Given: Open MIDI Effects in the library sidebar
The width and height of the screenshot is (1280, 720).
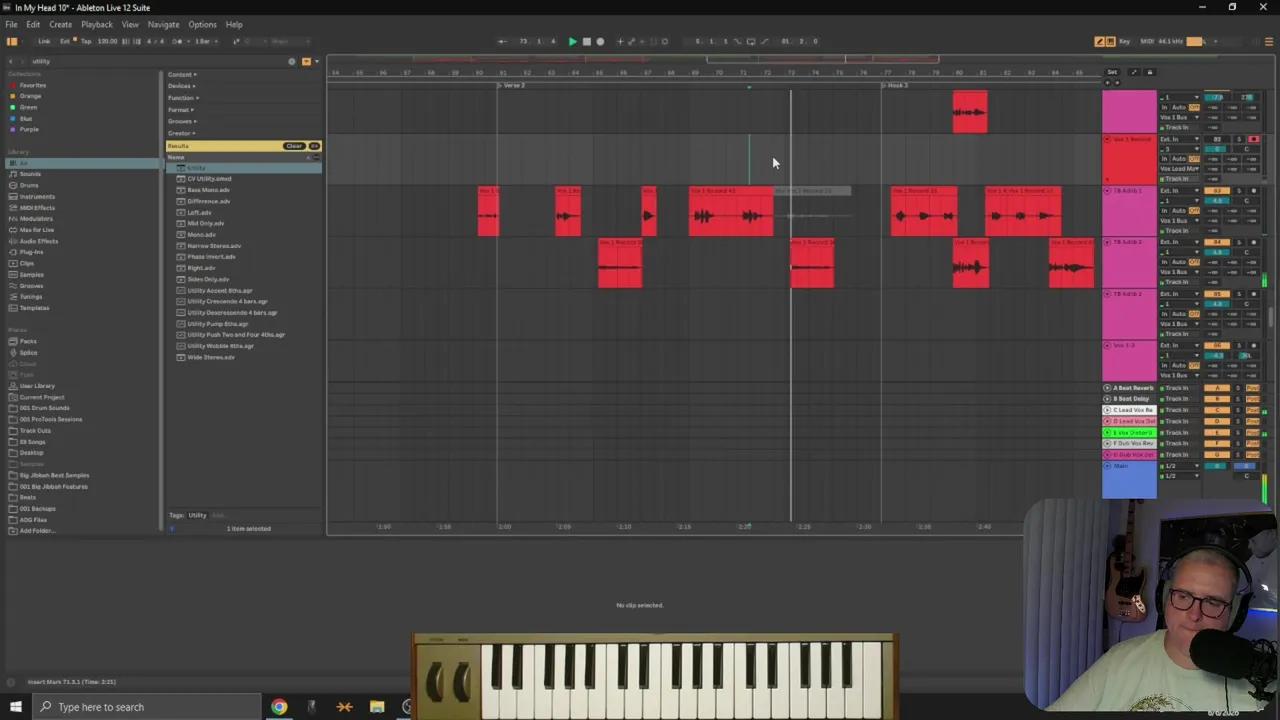Looking at the screenshot, I should coord(37,208).
